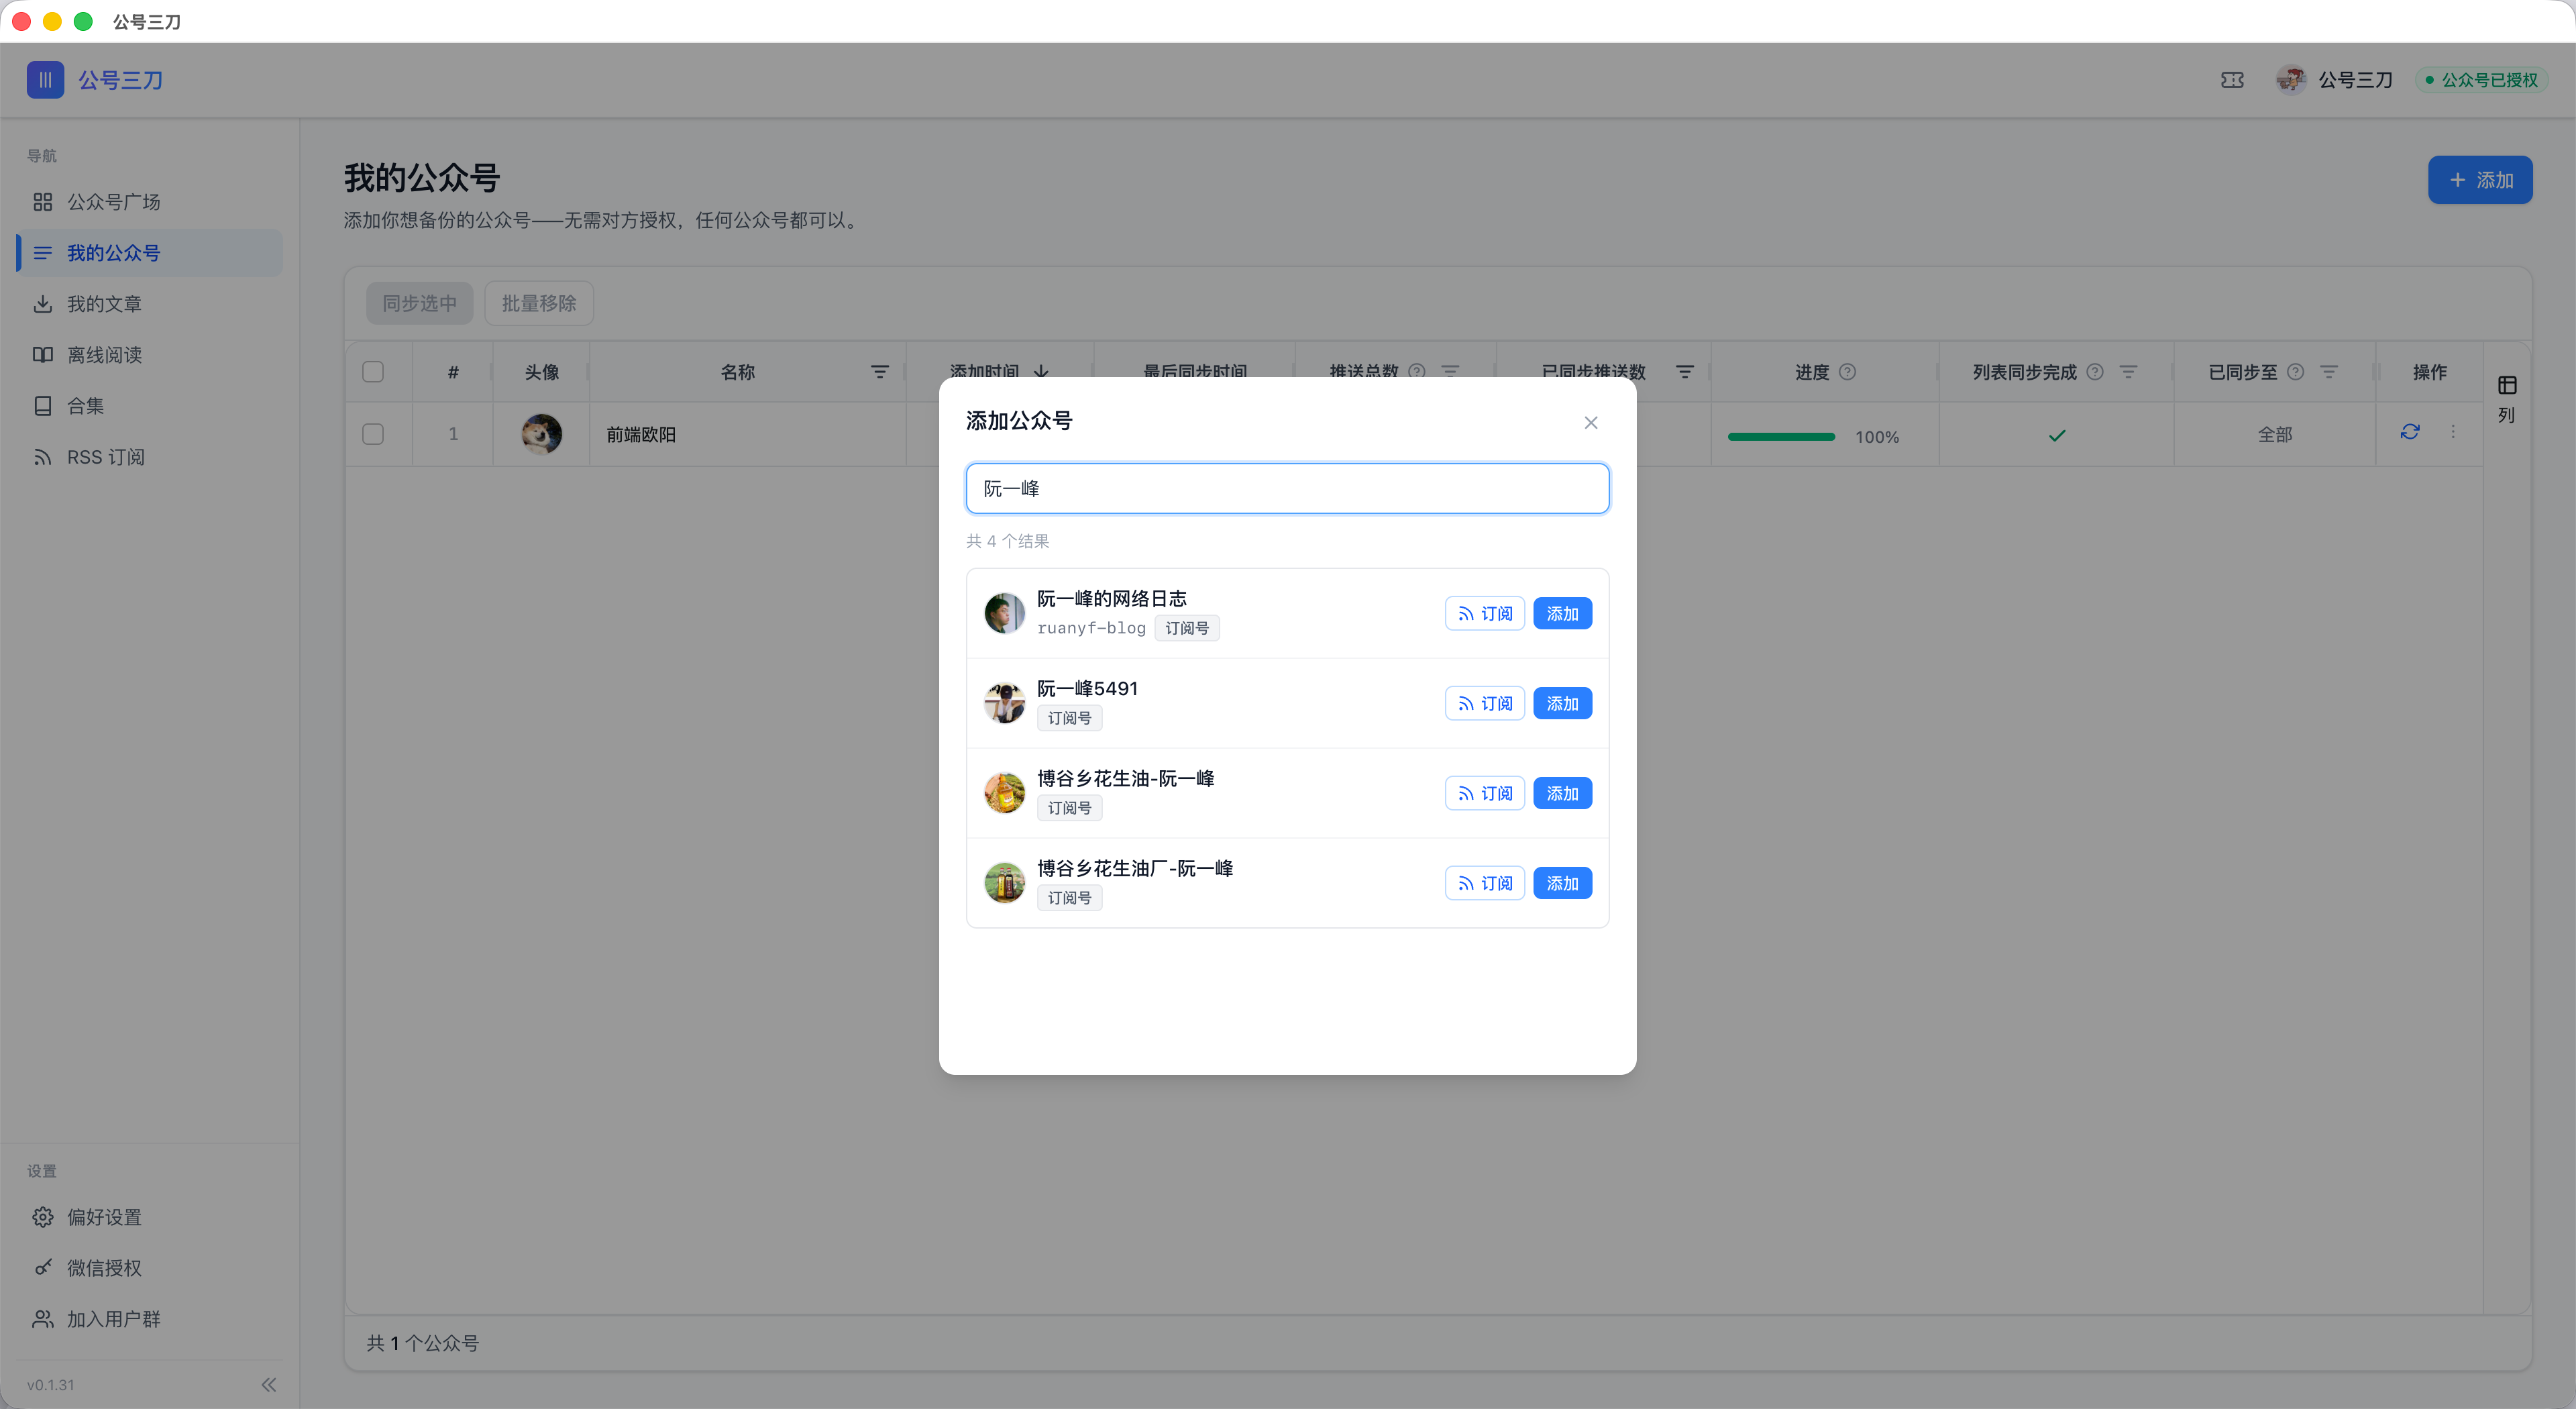This screenshot has height=1409, width=2576.
Task: Check the 前端欧阳 row checkbox
Action: (373, 434)
